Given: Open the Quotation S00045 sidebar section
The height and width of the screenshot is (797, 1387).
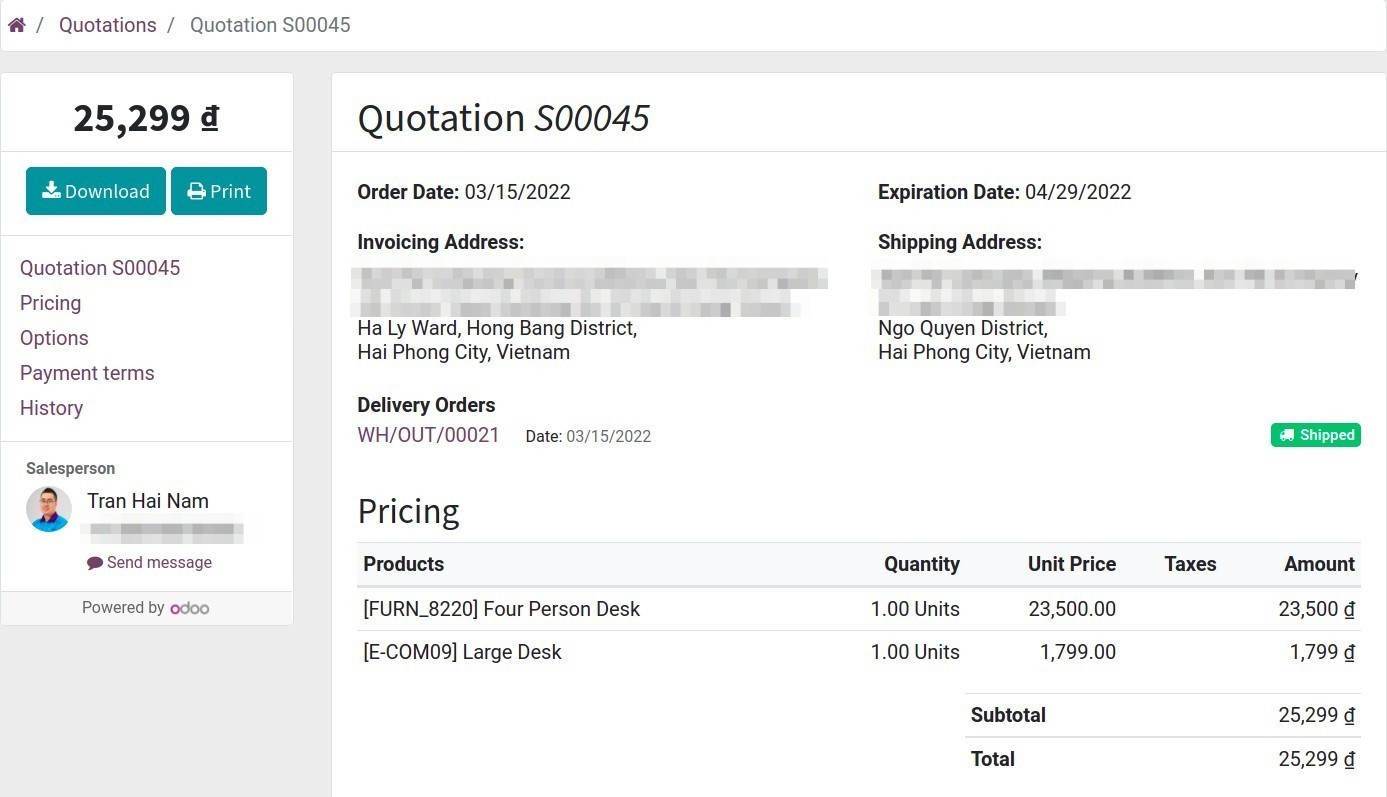Looking at the screenshot, I should [100, 267].
